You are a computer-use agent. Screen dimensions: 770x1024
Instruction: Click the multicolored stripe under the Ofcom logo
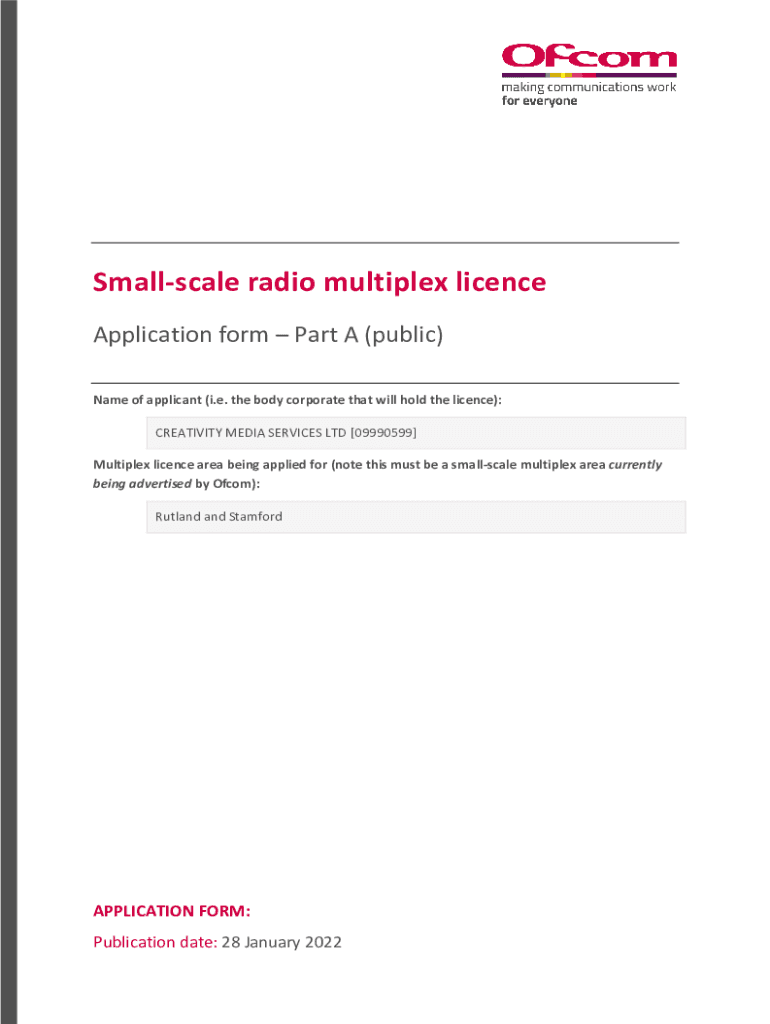pos(588,75)
